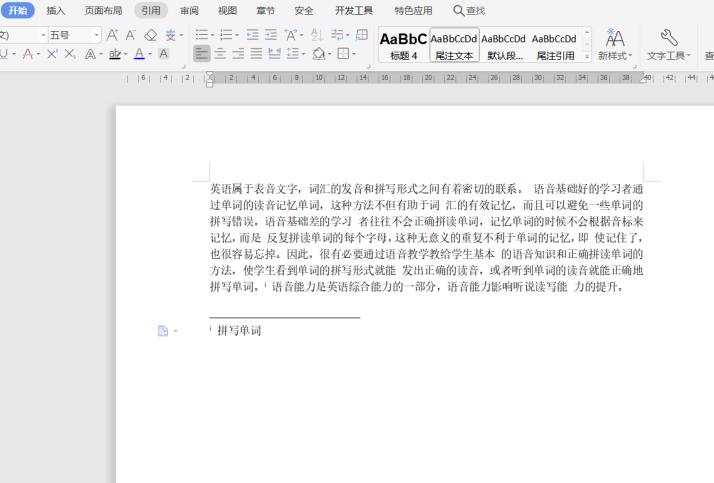Click the increase font size icon
Screen dimensions: 714x483
click(x=112, y=35)
